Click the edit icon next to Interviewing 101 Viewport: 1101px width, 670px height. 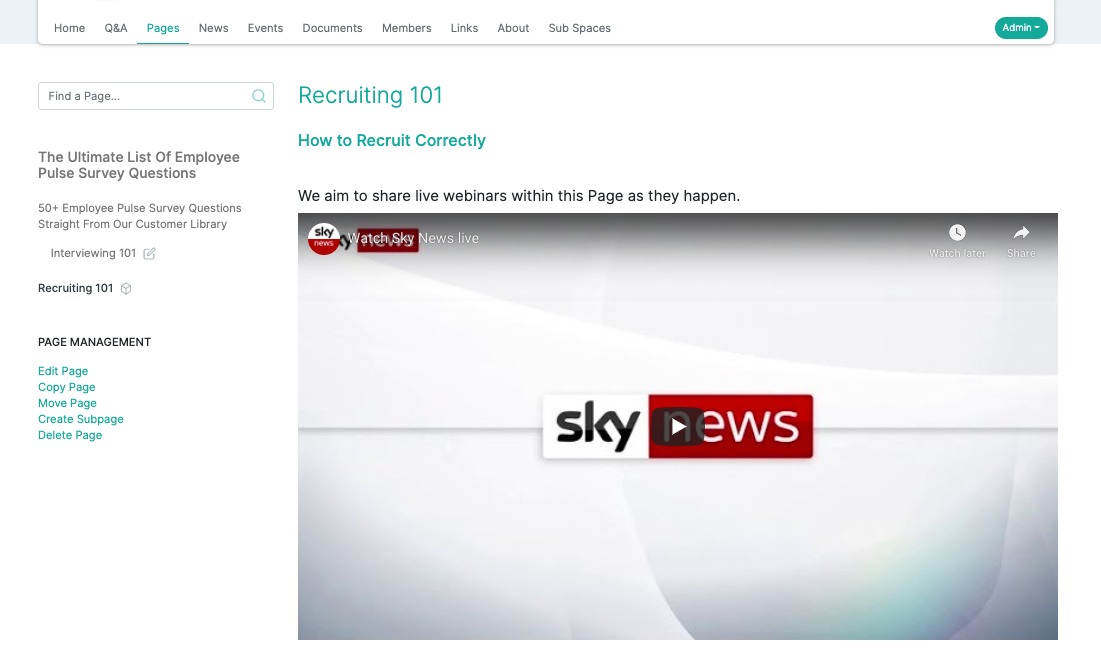(x=149, y=254)
